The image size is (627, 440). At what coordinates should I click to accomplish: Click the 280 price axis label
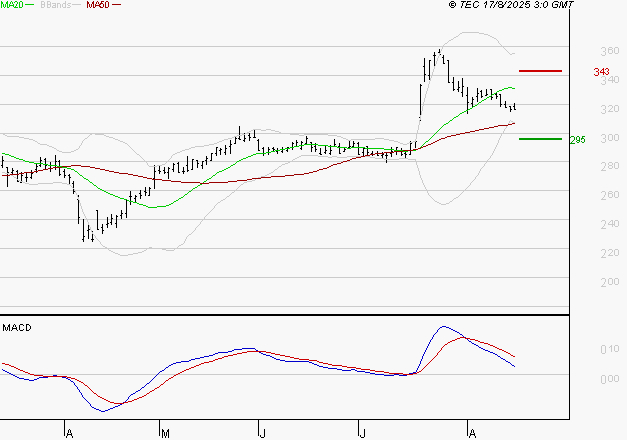click(x=610, y=166)
